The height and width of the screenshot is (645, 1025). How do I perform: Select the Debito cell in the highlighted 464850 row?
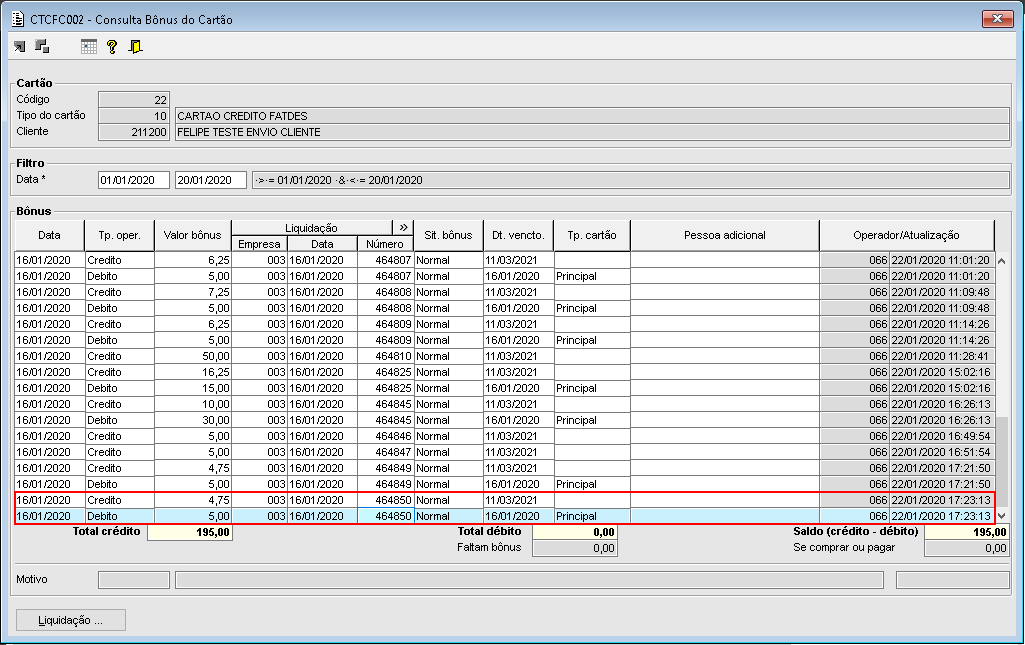[120, 516]
